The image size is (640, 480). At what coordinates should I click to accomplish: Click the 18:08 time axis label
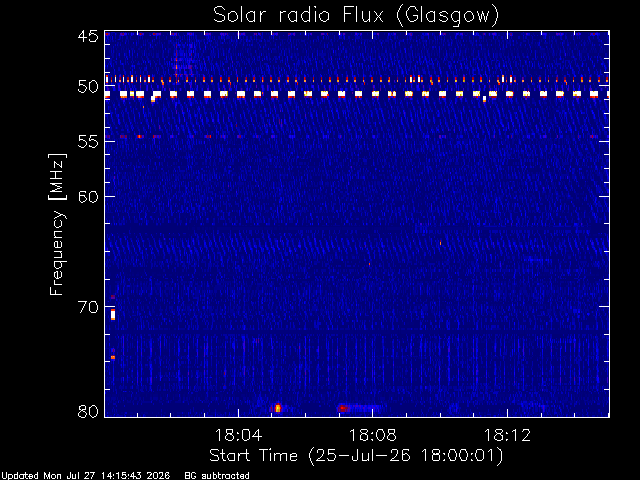372,435
